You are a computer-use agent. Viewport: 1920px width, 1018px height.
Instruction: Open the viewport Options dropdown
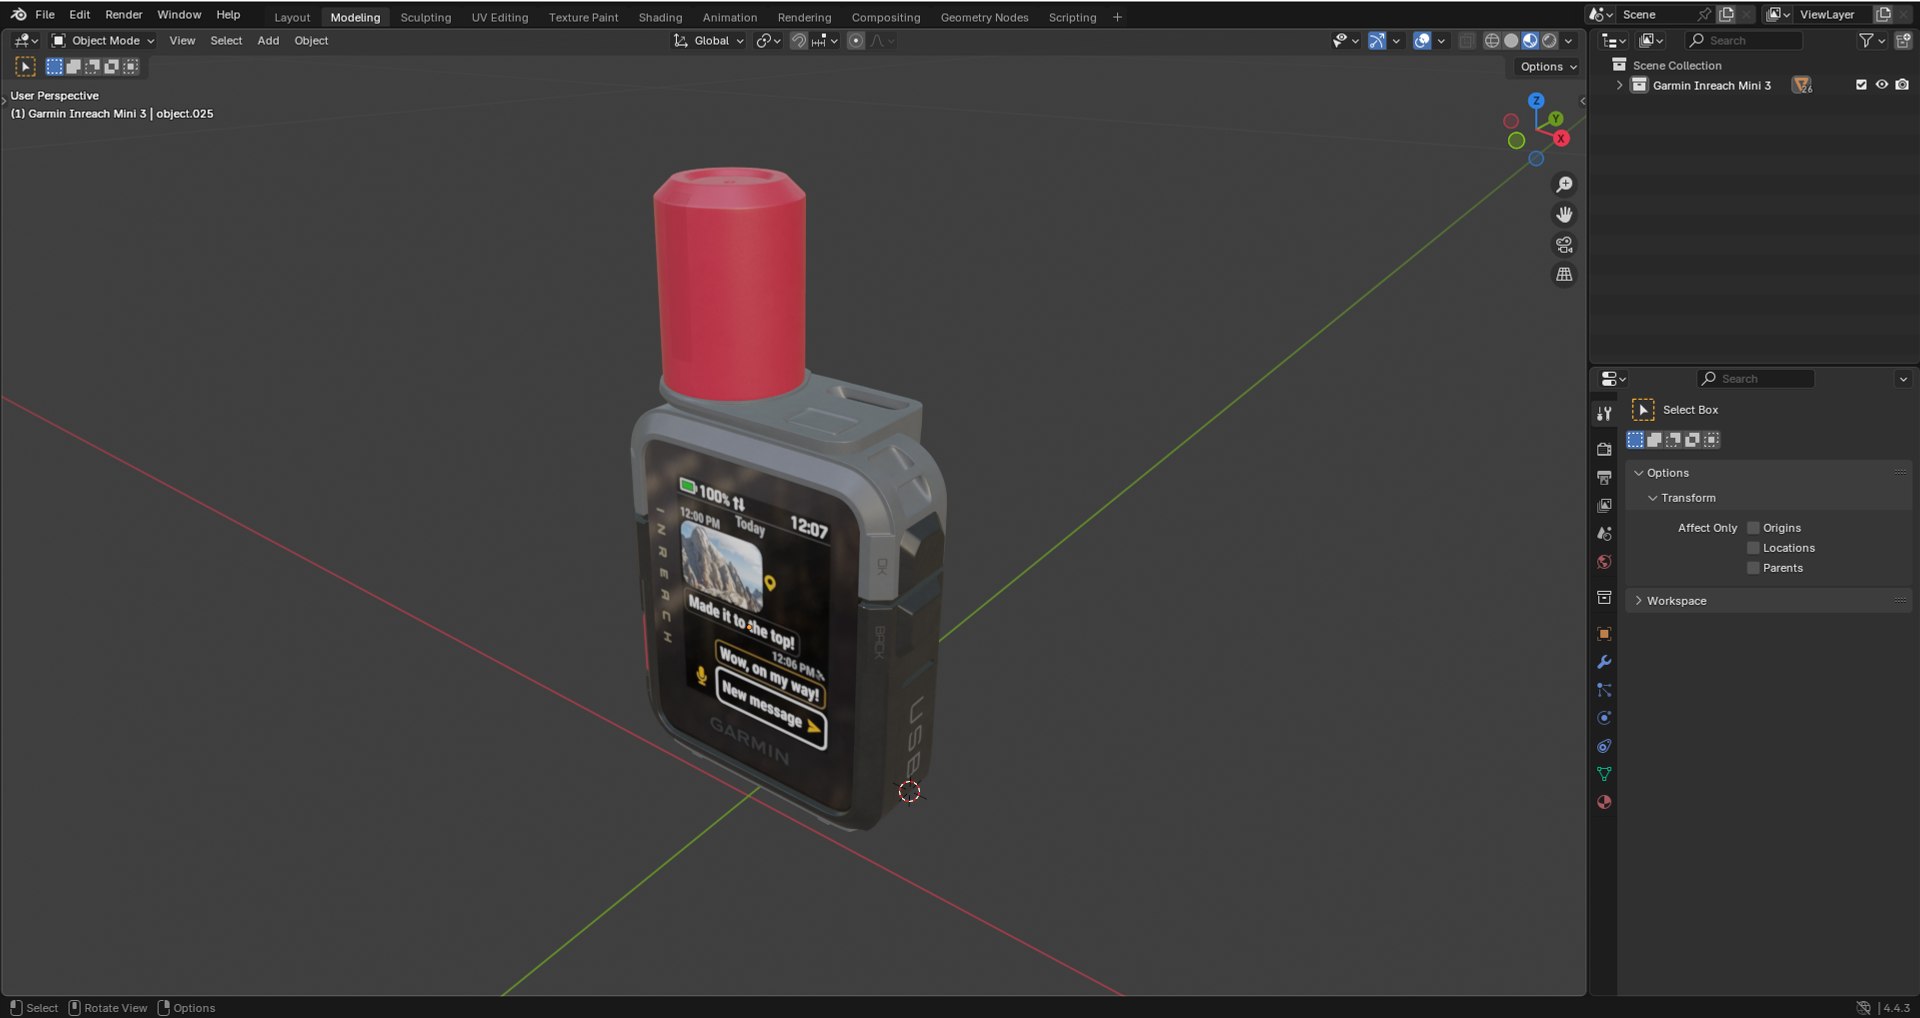point(1548,67)
